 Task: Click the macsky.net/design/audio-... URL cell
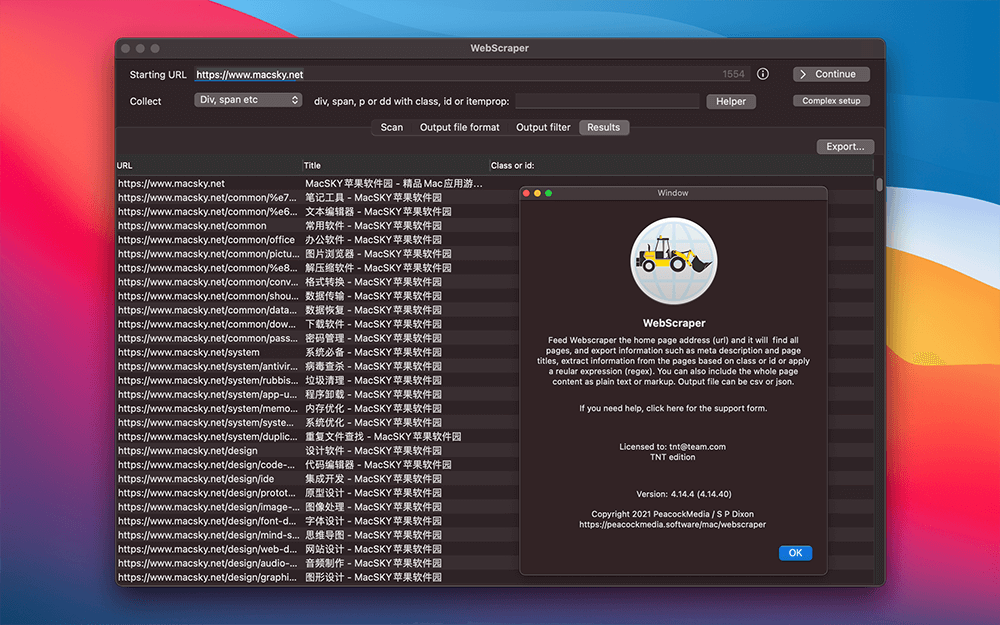pyautogui.click(x=209, y=563)
